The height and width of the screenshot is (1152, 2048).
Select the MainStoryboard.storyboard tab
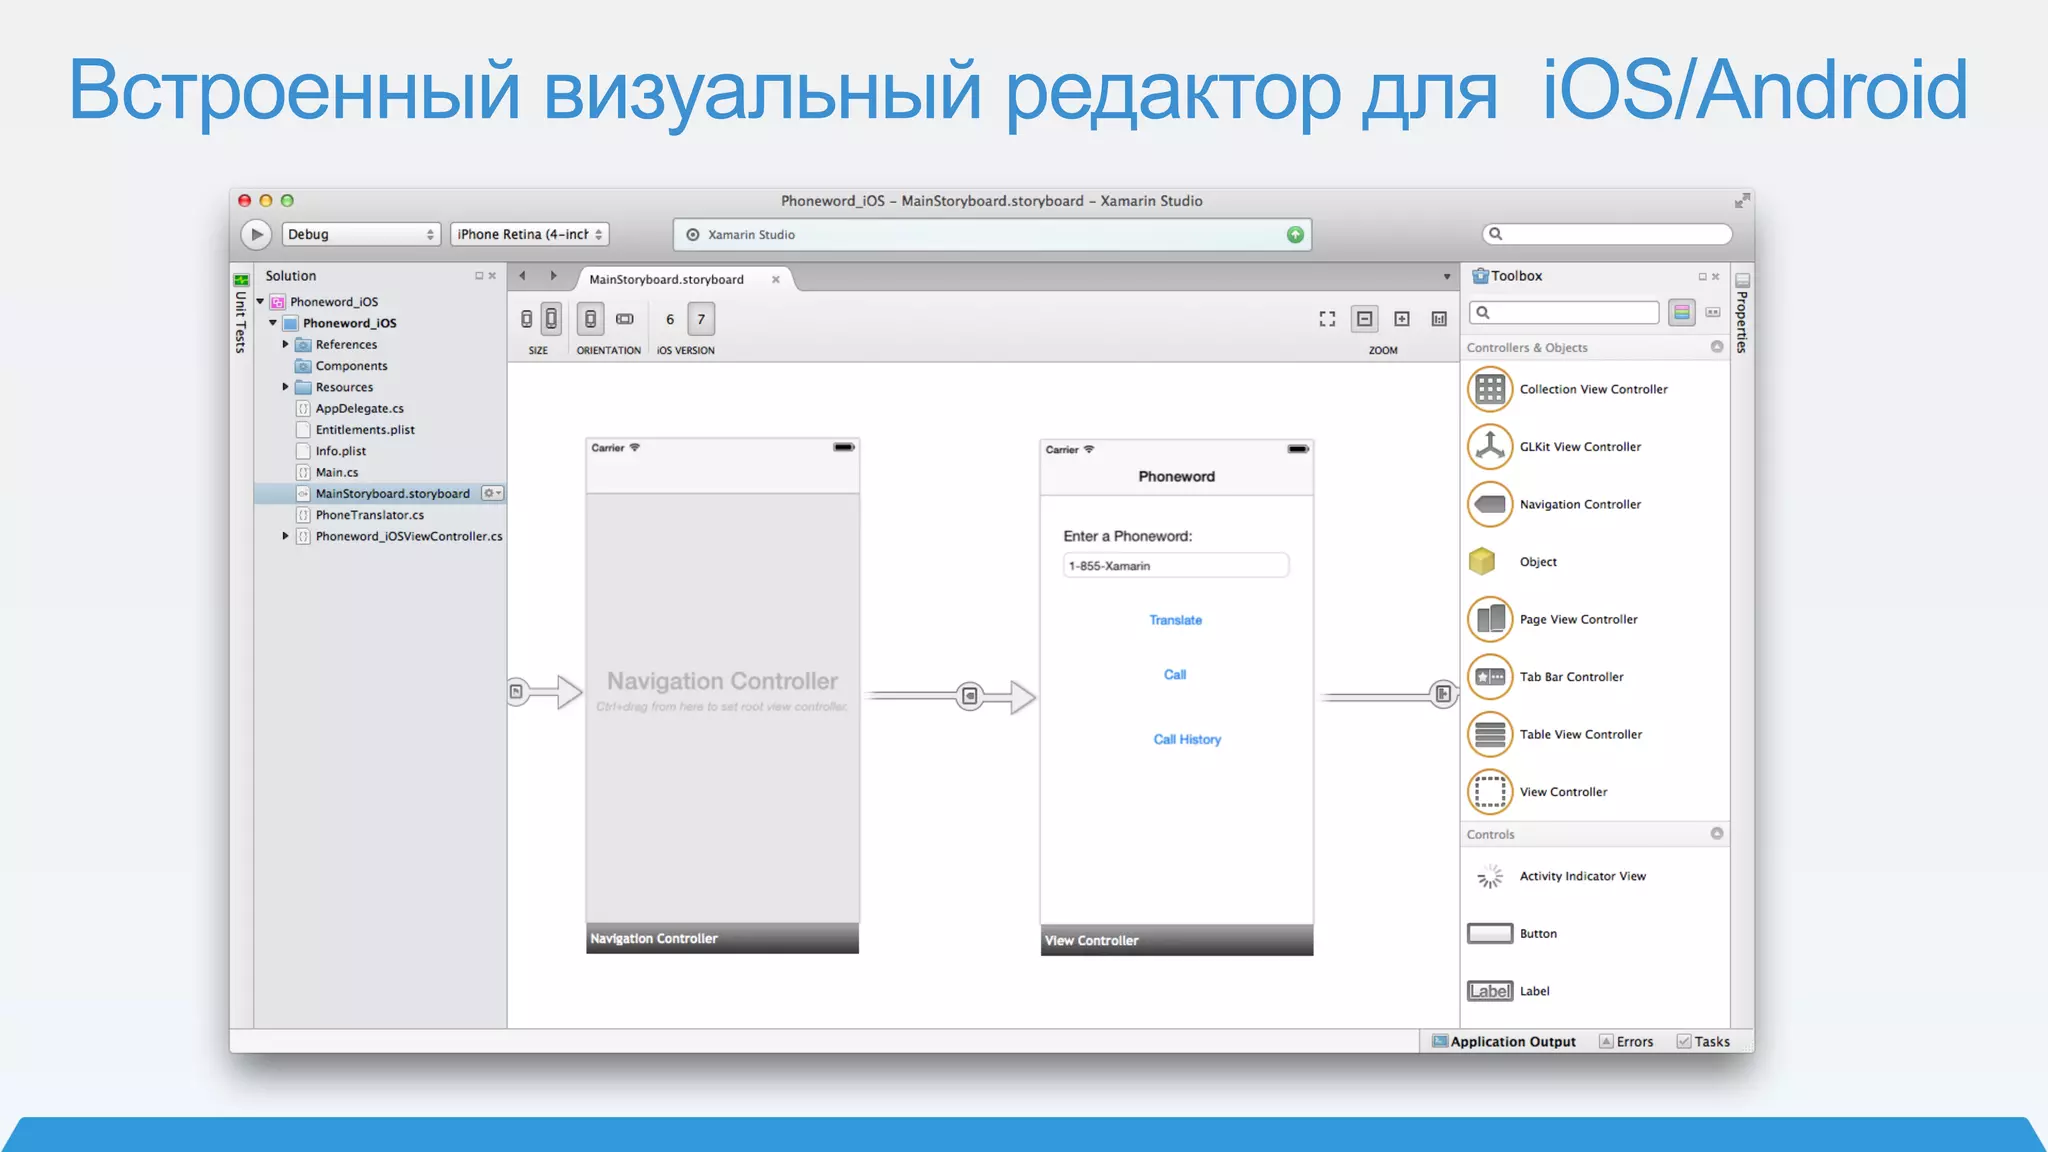tap(667, 279)
